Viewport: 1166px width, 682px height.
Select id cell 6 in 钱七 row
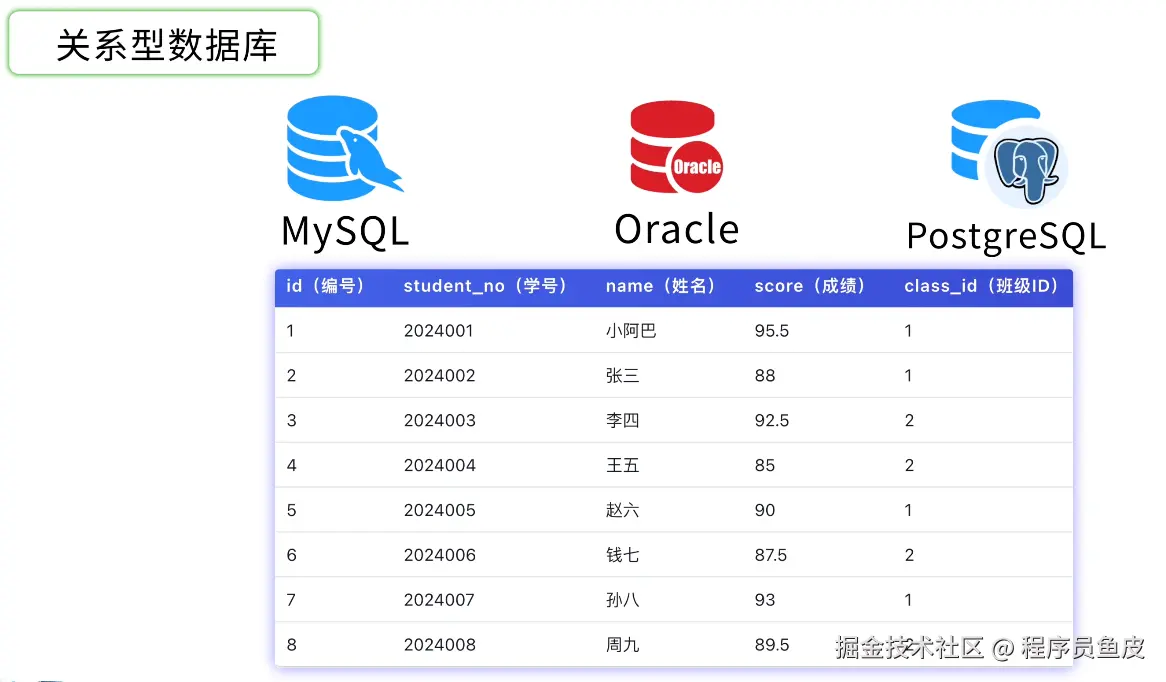point(292,555)
